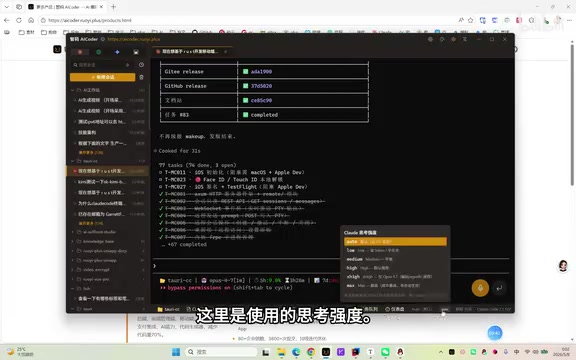
Task: Collapse the tauri folder at the bottom of the sidebar
Action: coord(72,309)
